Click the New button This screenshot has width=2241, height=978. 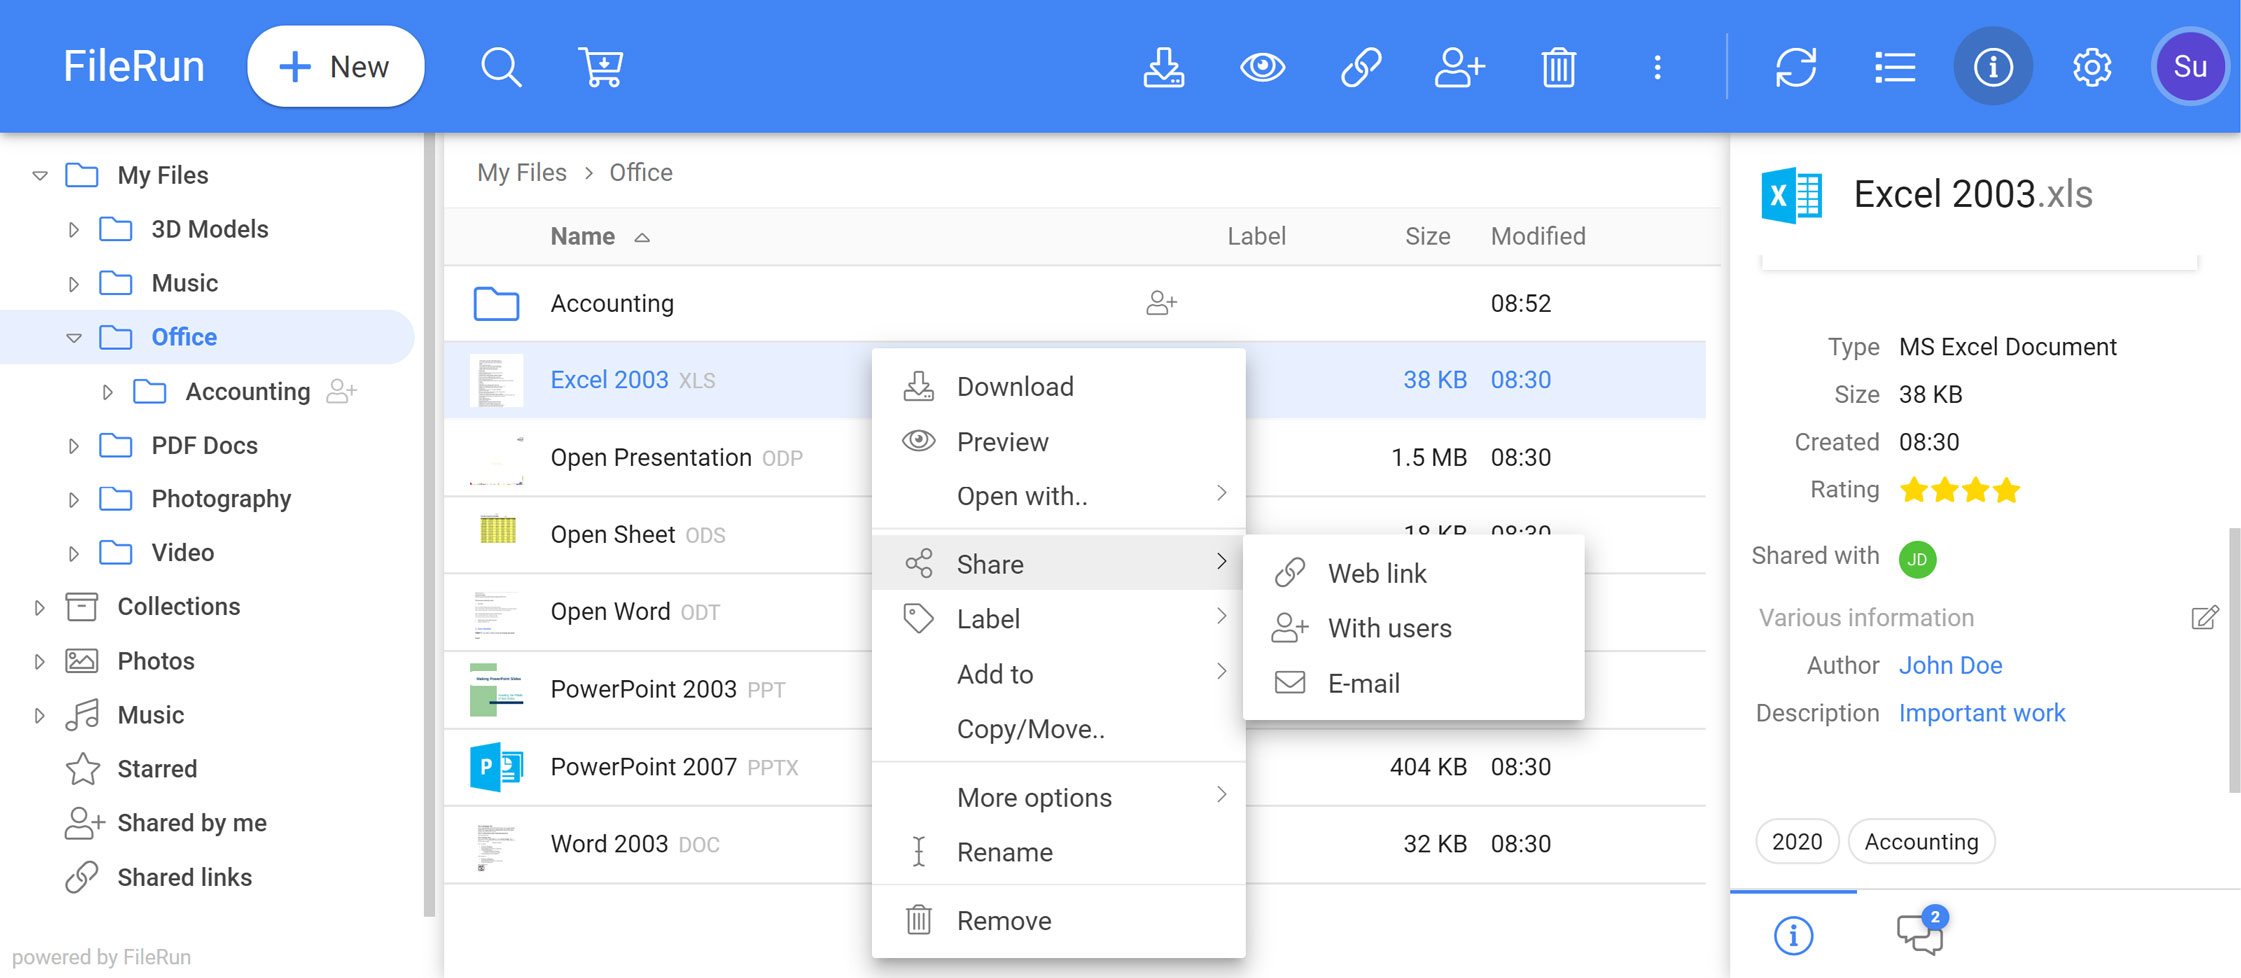pos(335,66)
